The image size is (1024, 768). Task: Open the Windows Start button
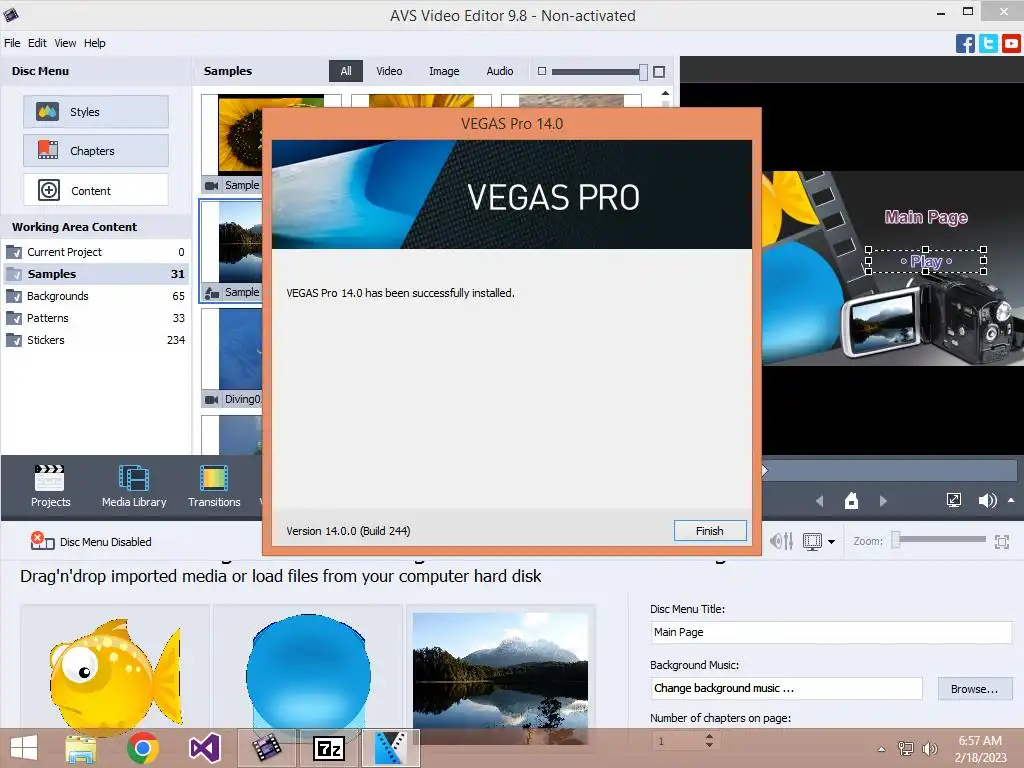(24, 748)
